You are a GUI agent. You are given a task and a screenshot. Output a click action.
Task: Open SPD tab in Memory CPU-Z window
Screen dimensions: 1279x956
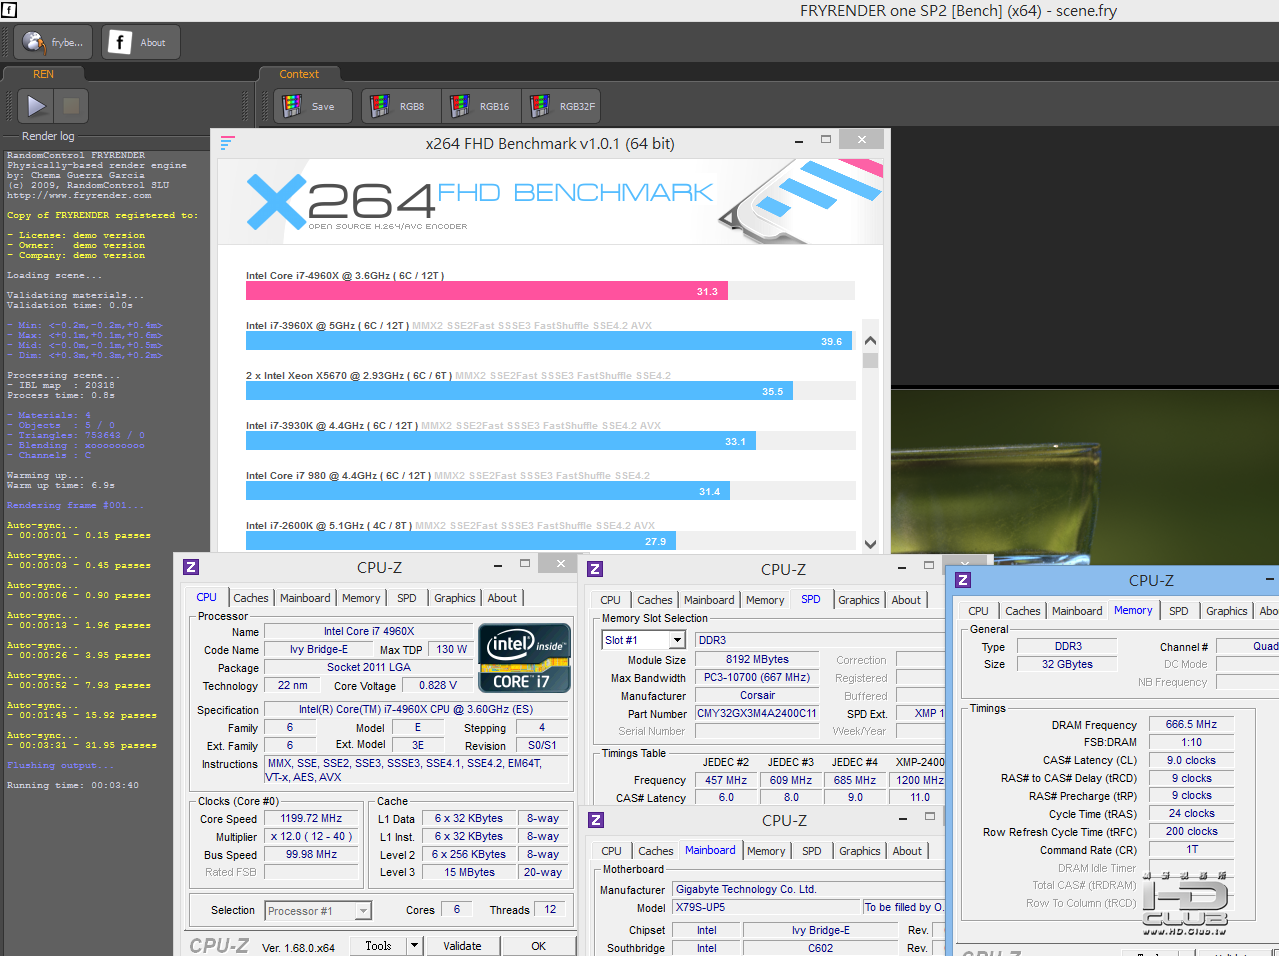pyautogui.click(x=1179, y=611)
